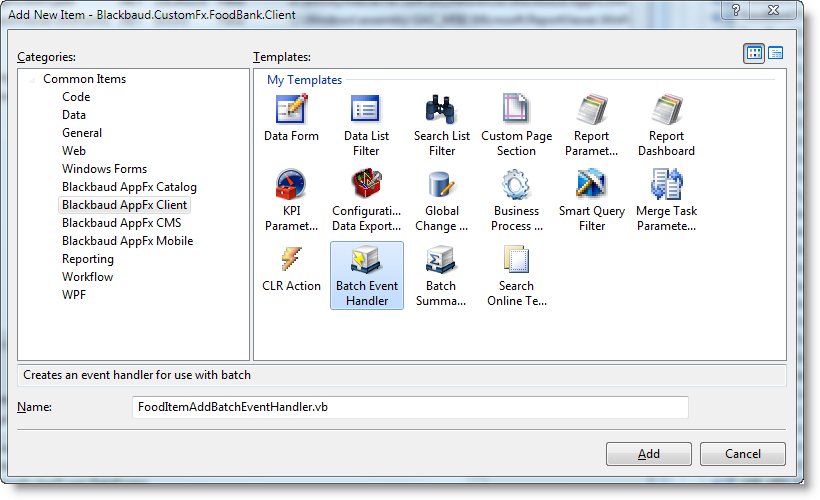Open the Blackbaud AppFx CMS category
The image size is (820, 500).
[x=121, y=223]
